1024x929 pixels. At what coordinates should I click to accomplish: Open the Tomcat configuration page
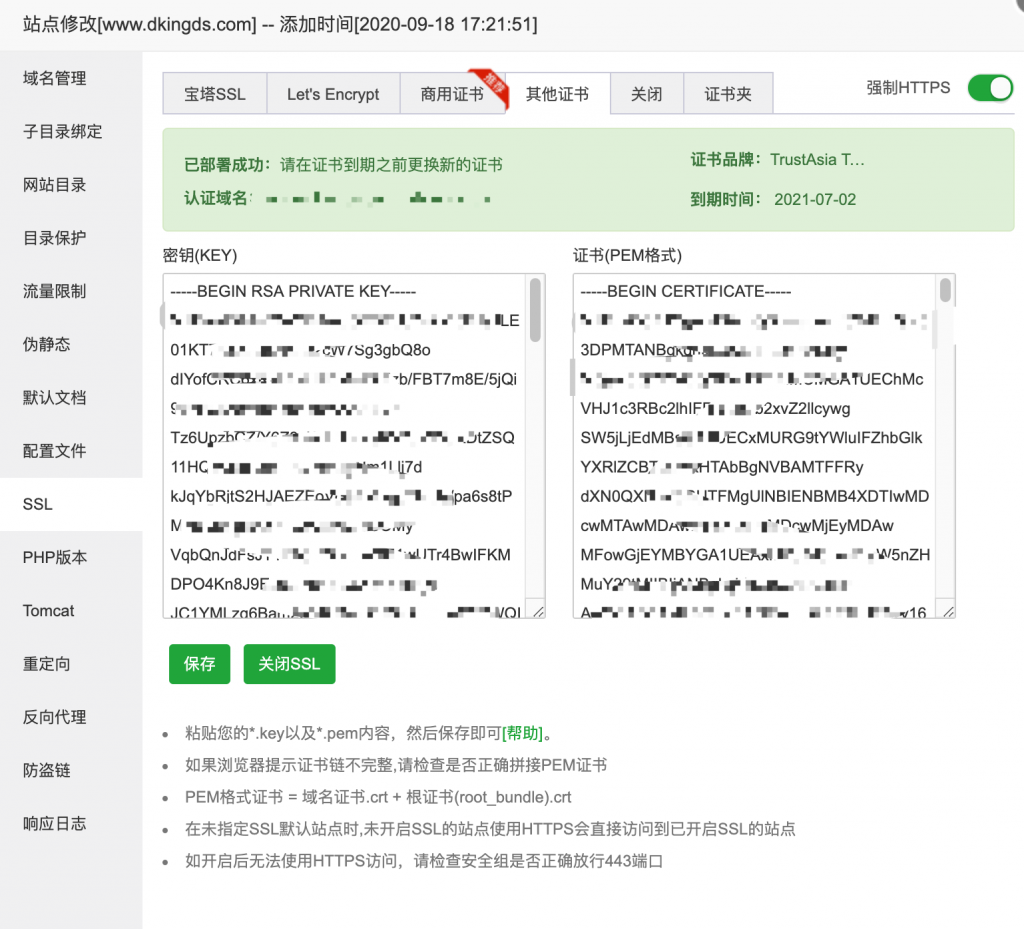pyautogui.click(x=48, y=610)
